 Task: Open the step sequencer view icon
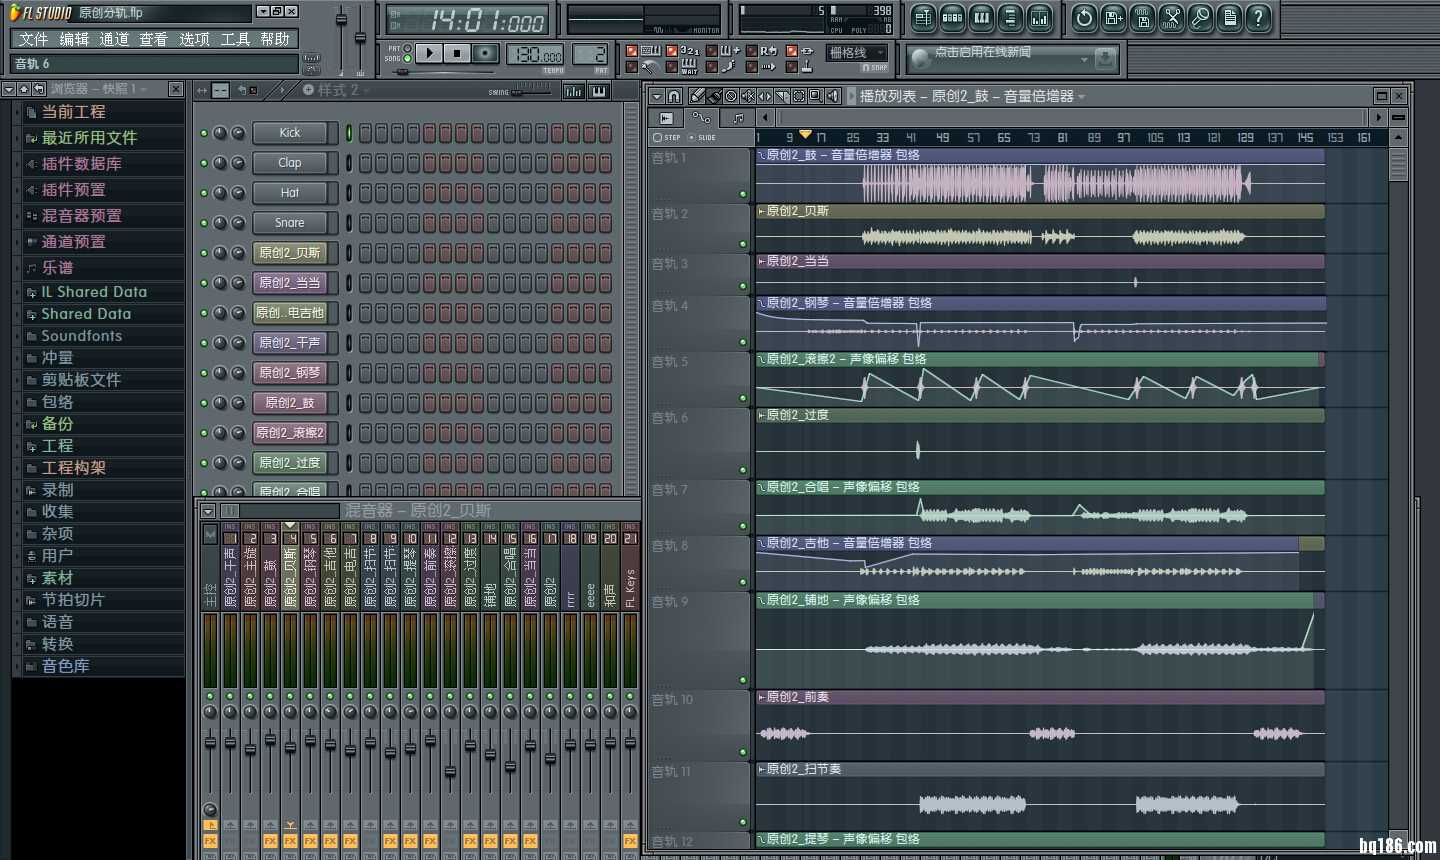point(952,17)
